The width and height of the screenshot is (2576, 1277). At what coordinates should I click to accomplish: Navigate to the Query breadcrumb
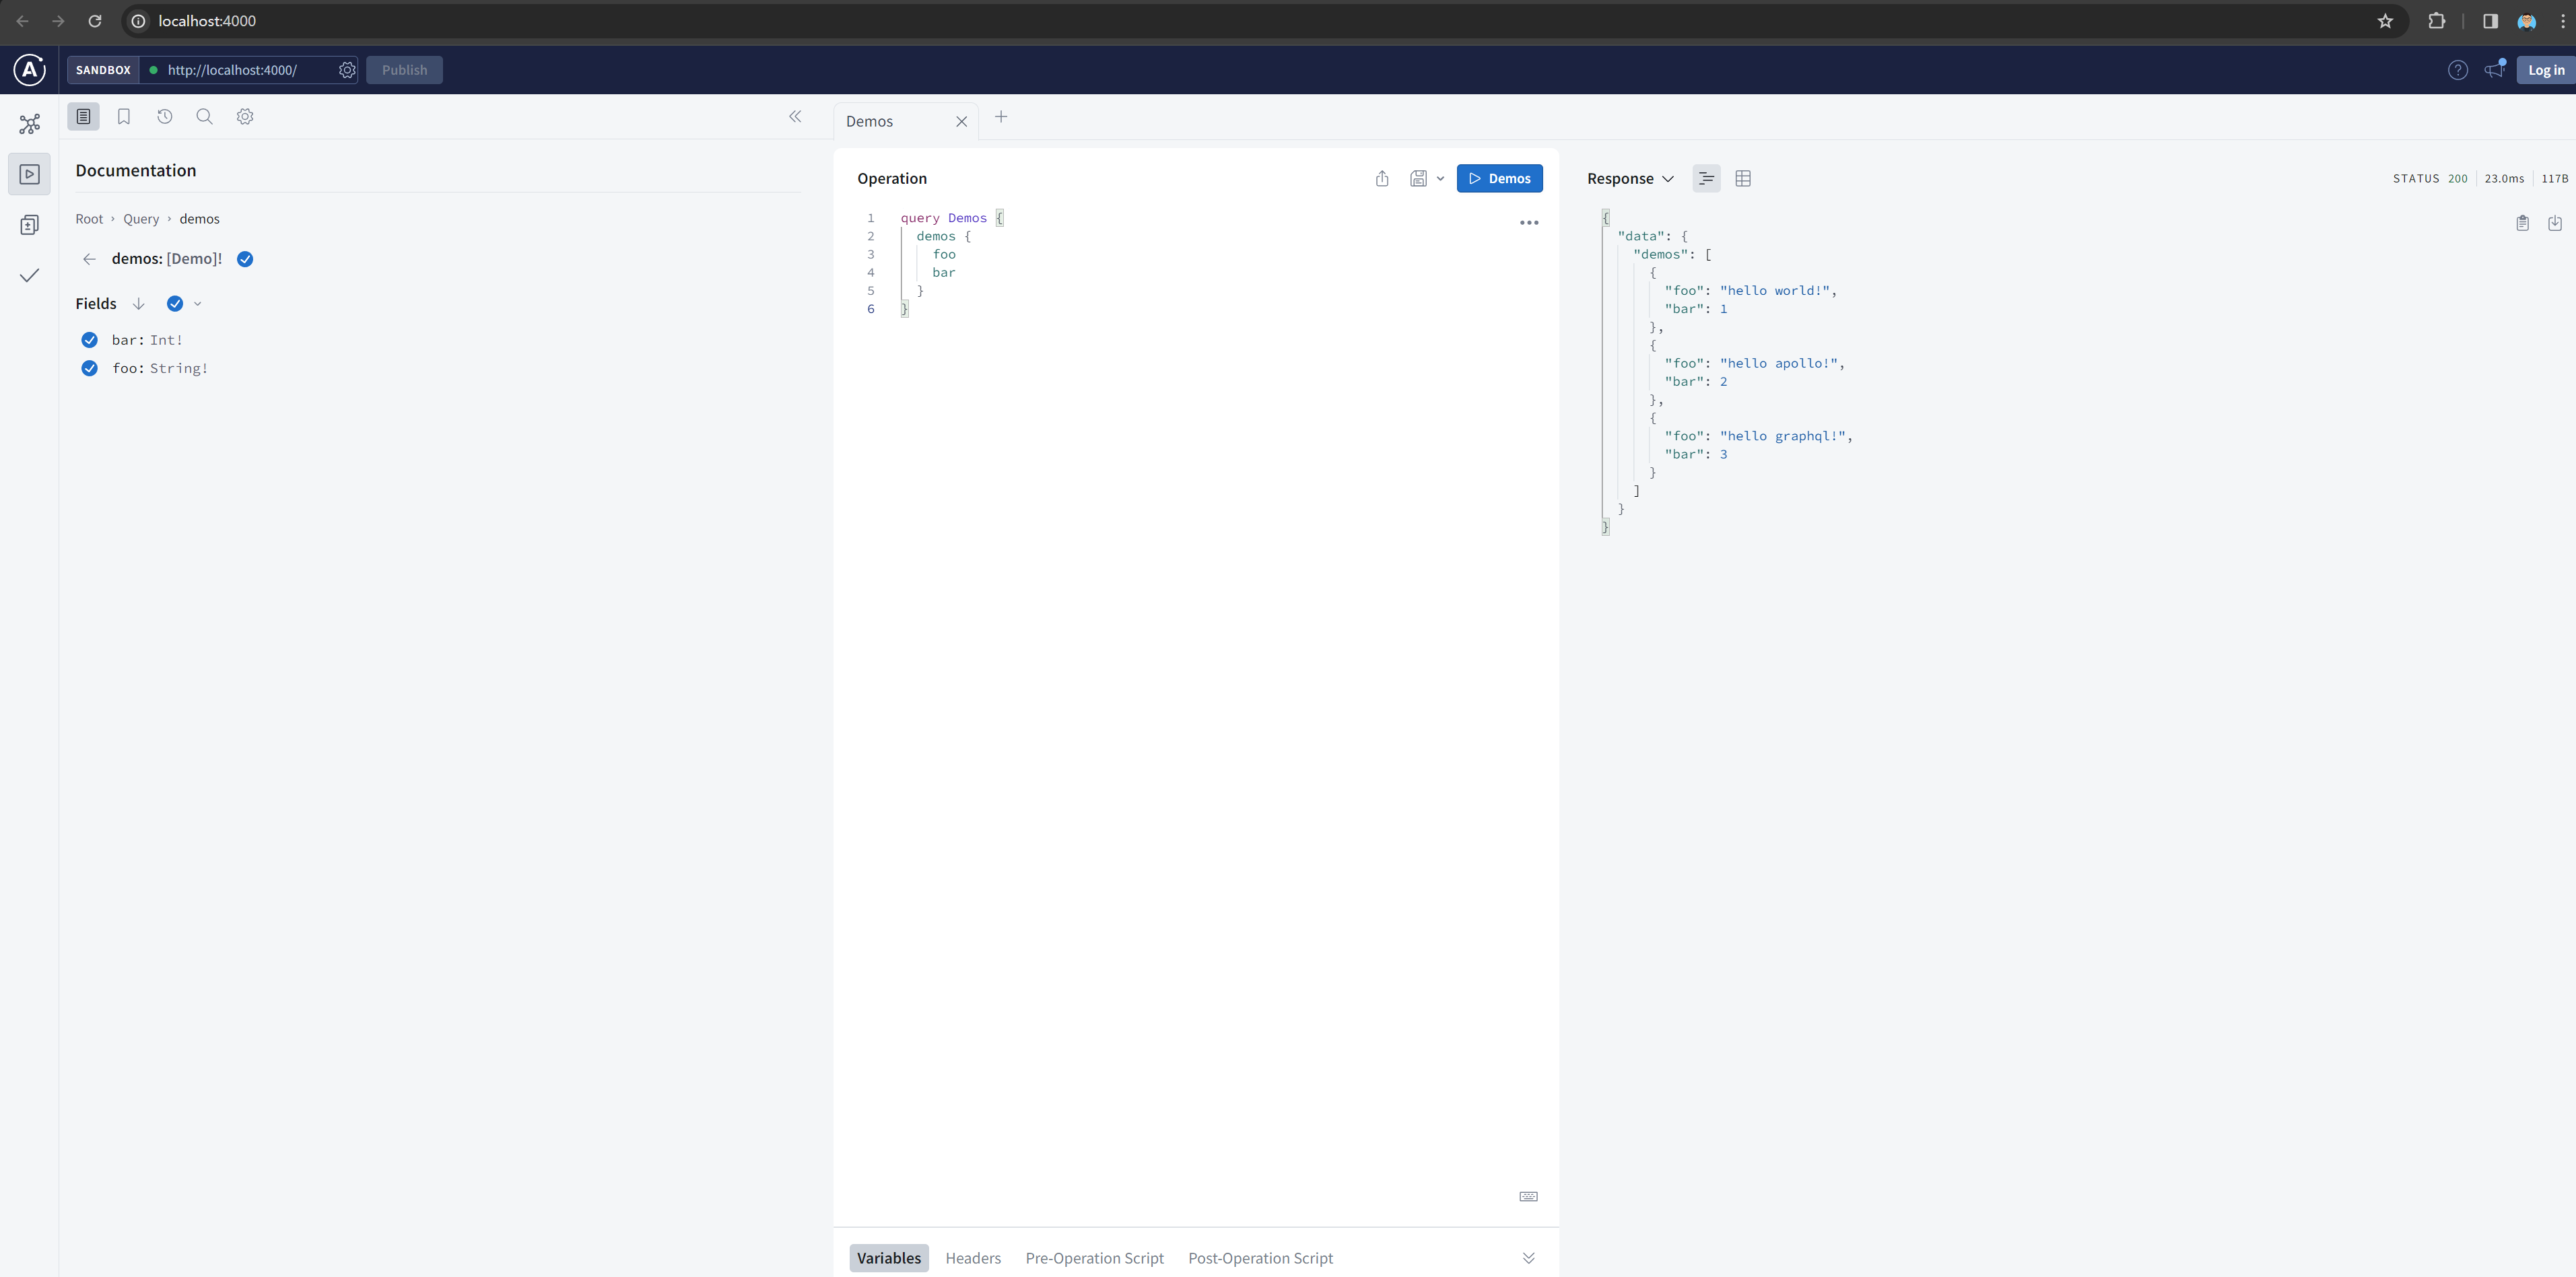(x=140, y=218)
